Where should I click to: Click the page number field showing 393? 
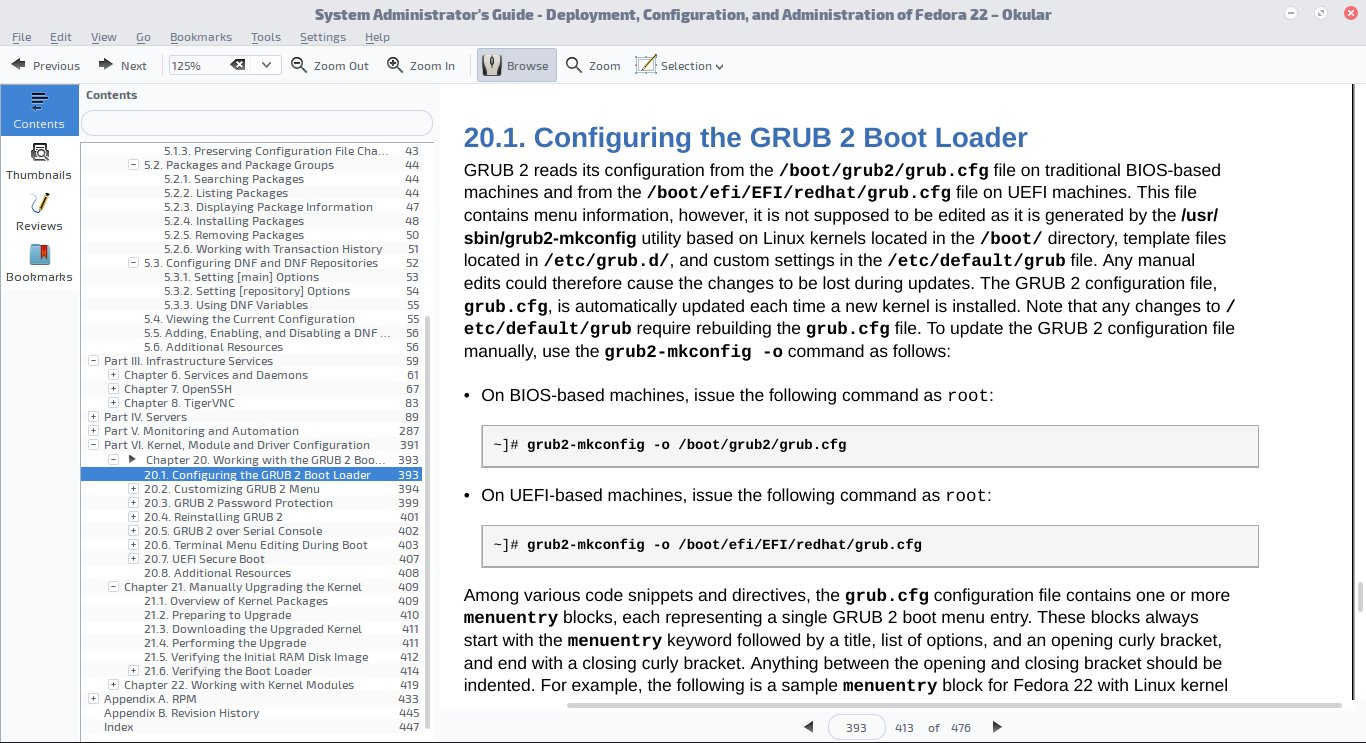click(x=856, y=727)
